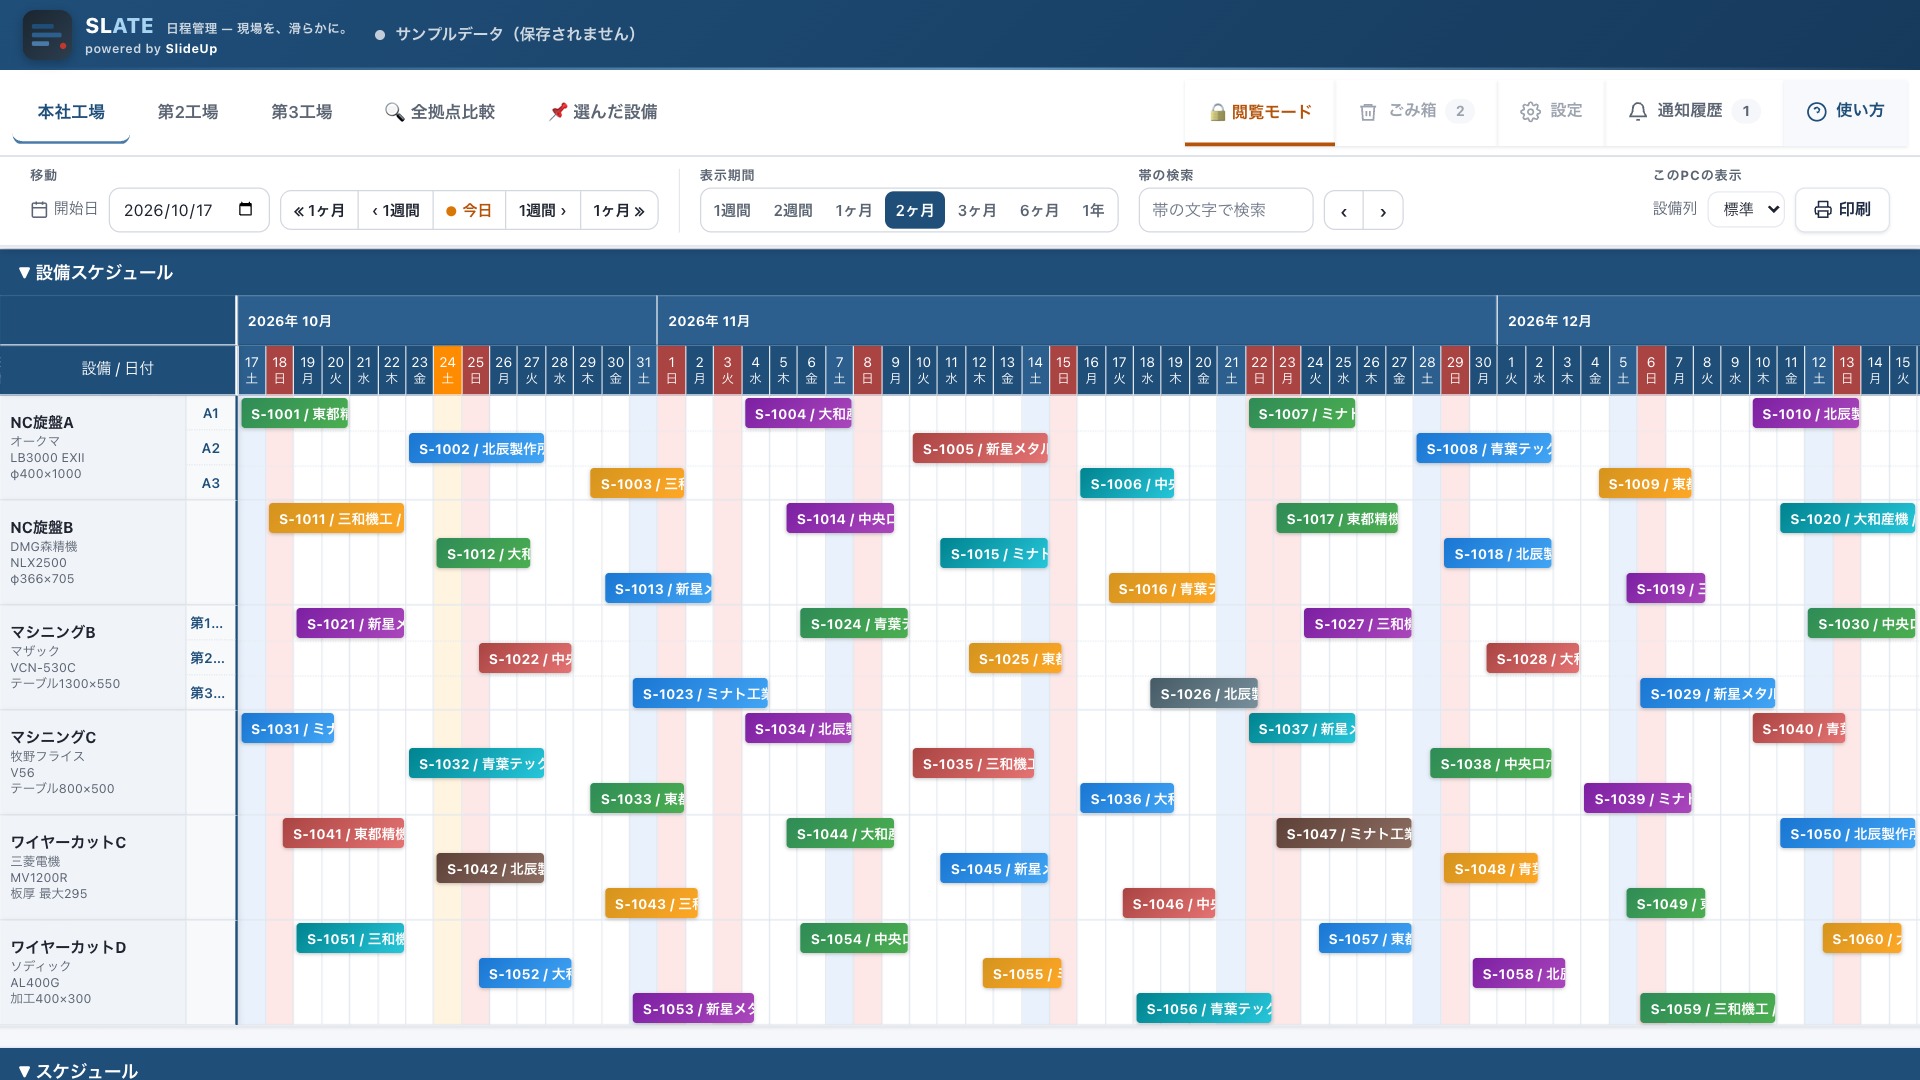The width and height of the screenshot is (1920, 1080).
Task: Open the ごみ箱 trash bin
Action: pyautogui.click(x=1416, y=111)
